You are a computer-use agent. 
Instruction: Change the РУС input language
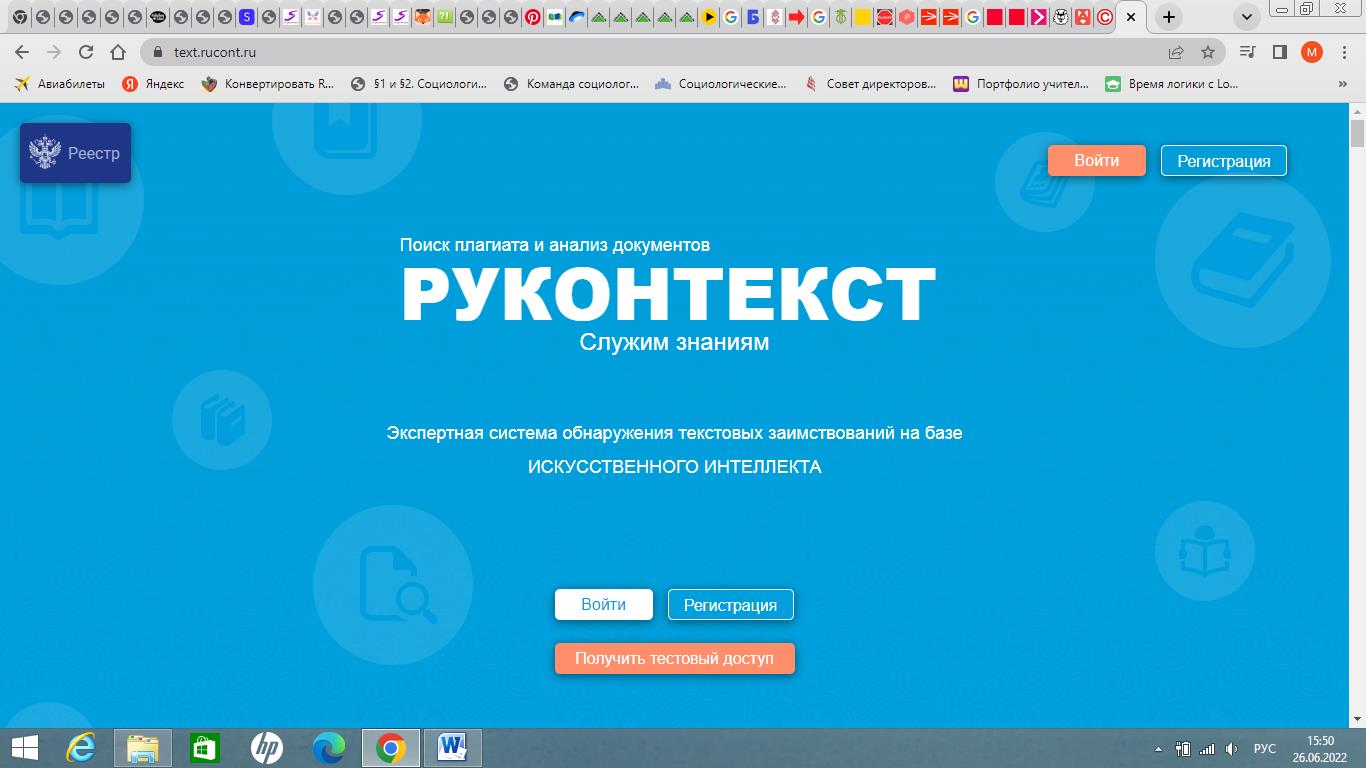coord(1264,749)
